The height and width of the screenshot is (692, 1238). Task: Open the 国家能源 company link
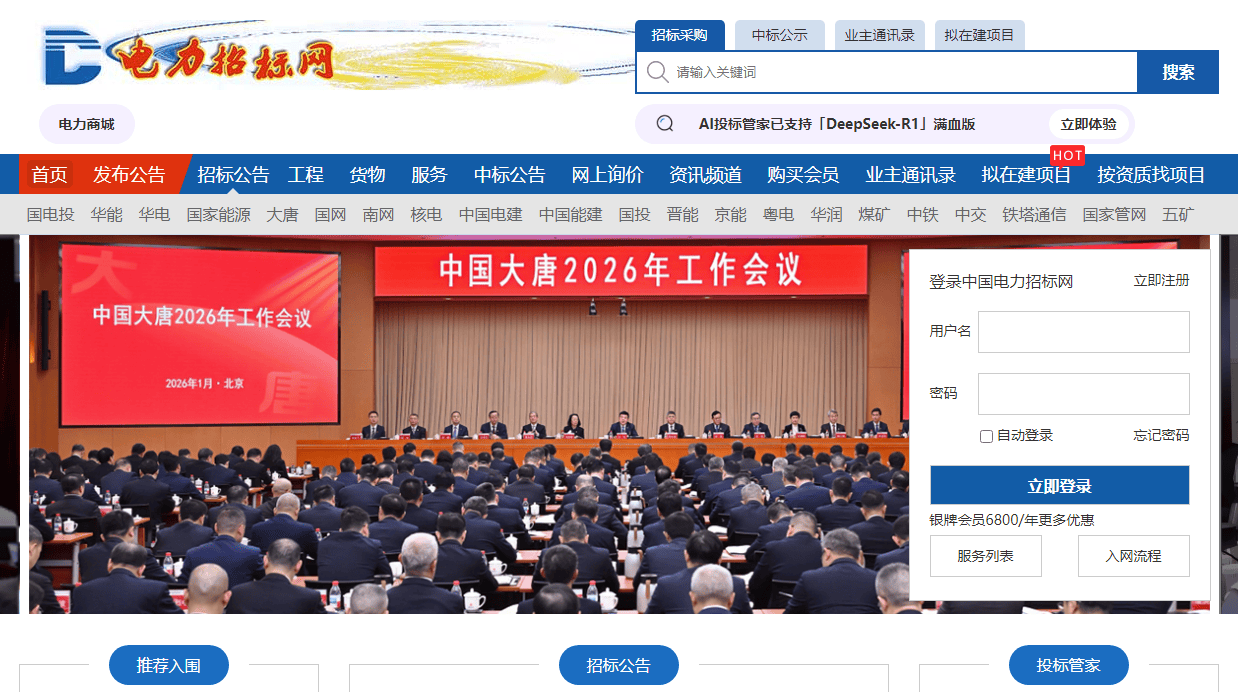pyautogui.click(x=218, y=214)
